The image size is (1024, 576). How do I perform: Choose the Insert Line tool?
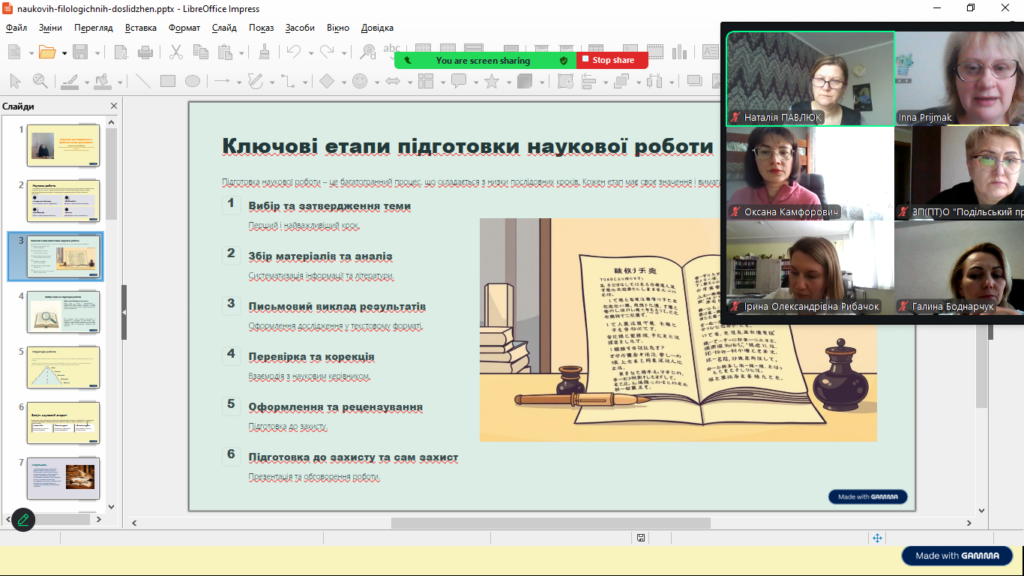click(143, 82)
